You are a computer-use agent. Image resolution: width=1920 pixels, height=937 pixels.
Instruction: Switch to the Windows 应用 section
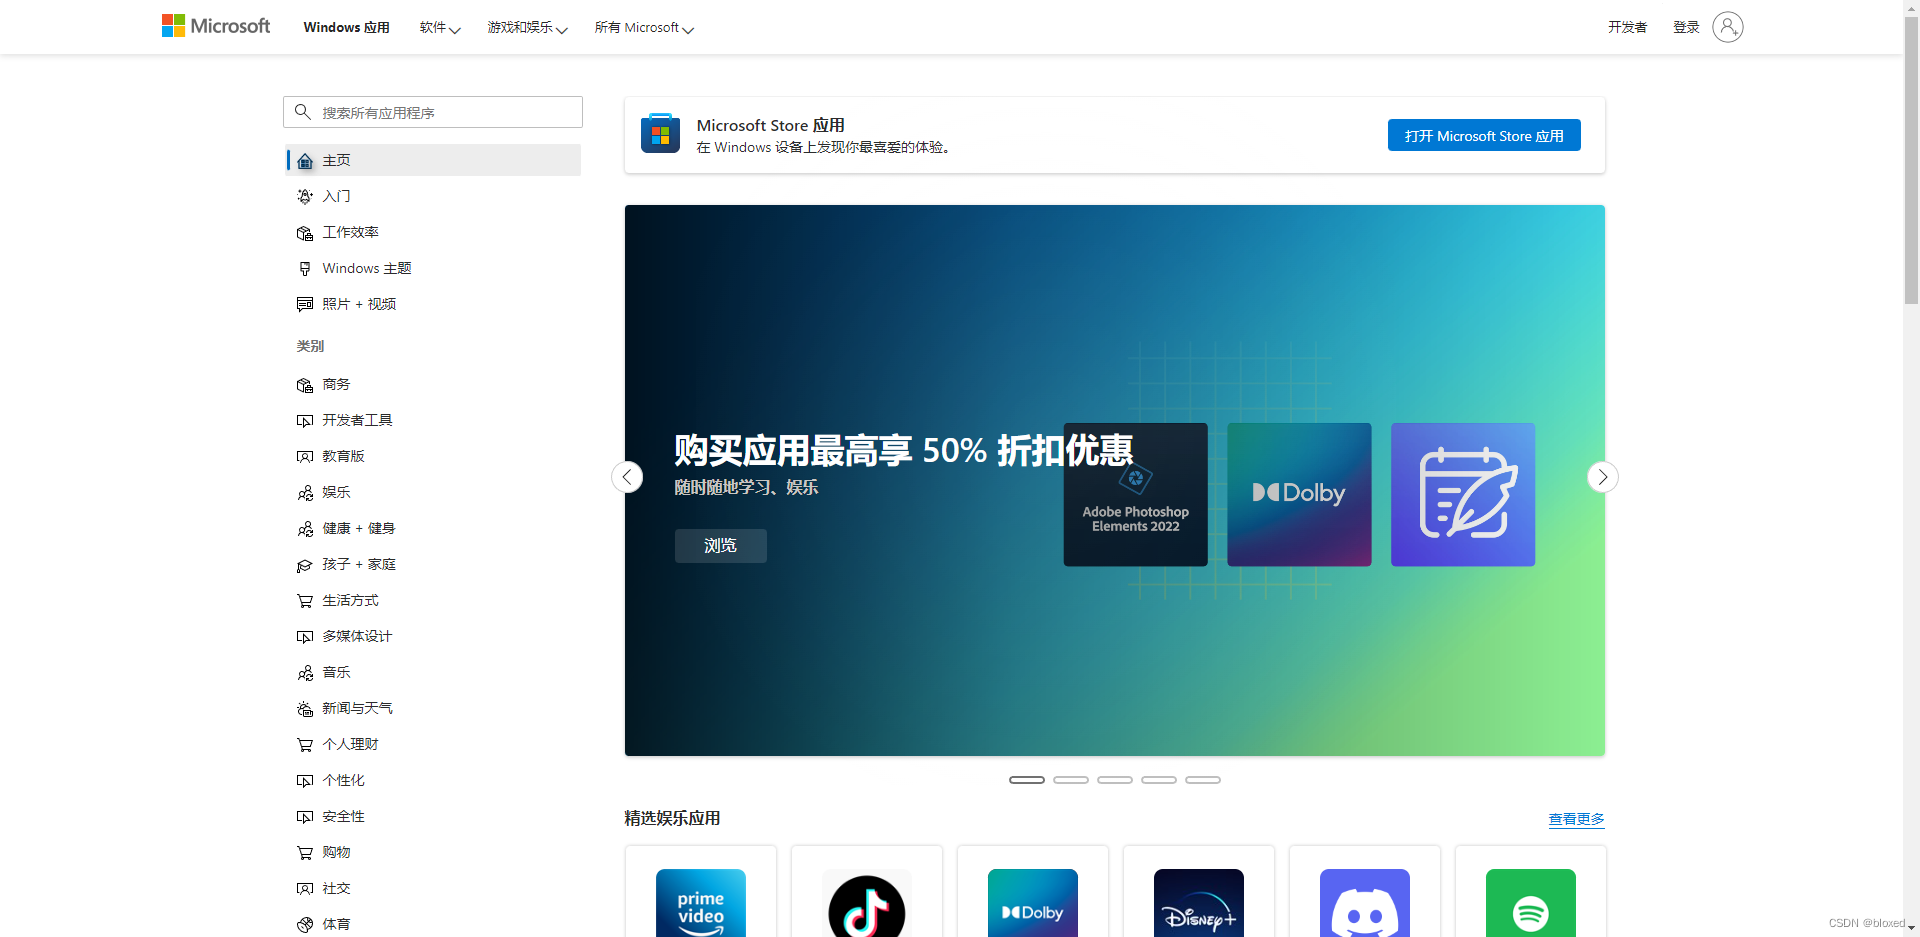(x=346, y=27)
